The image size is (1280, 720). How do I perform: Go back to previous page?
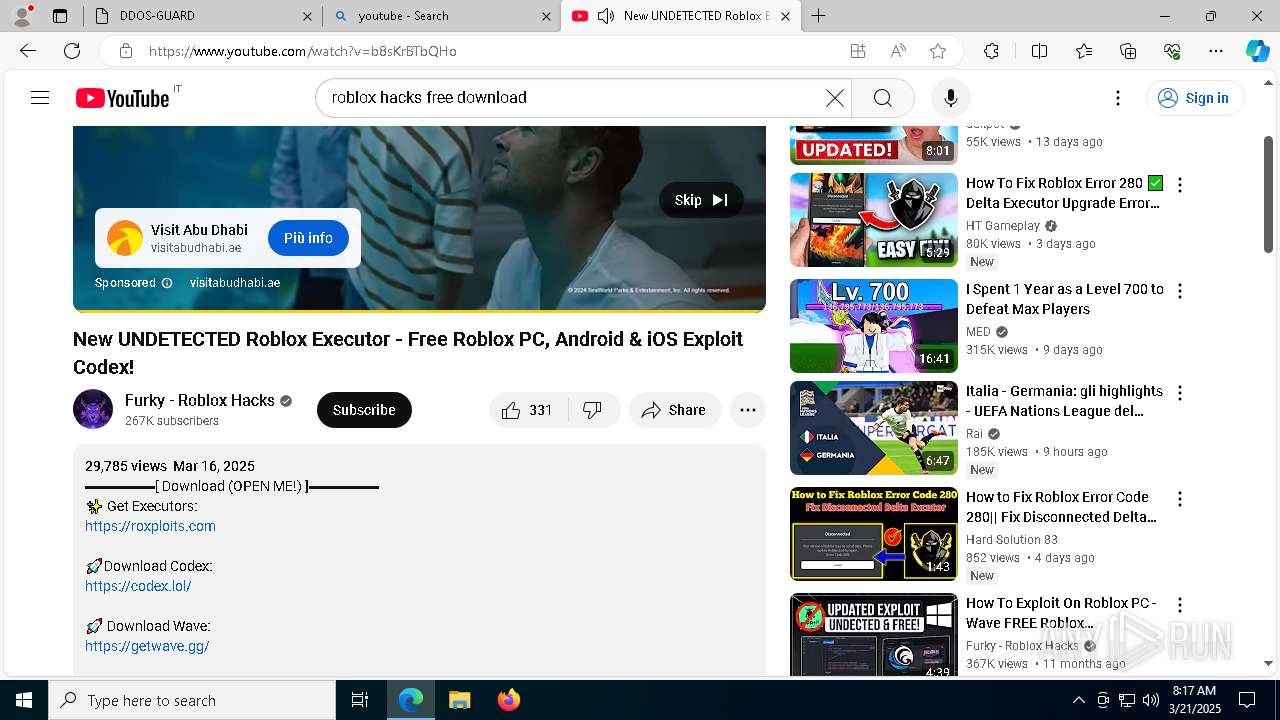pyautogui.click(x=28, y=51)
